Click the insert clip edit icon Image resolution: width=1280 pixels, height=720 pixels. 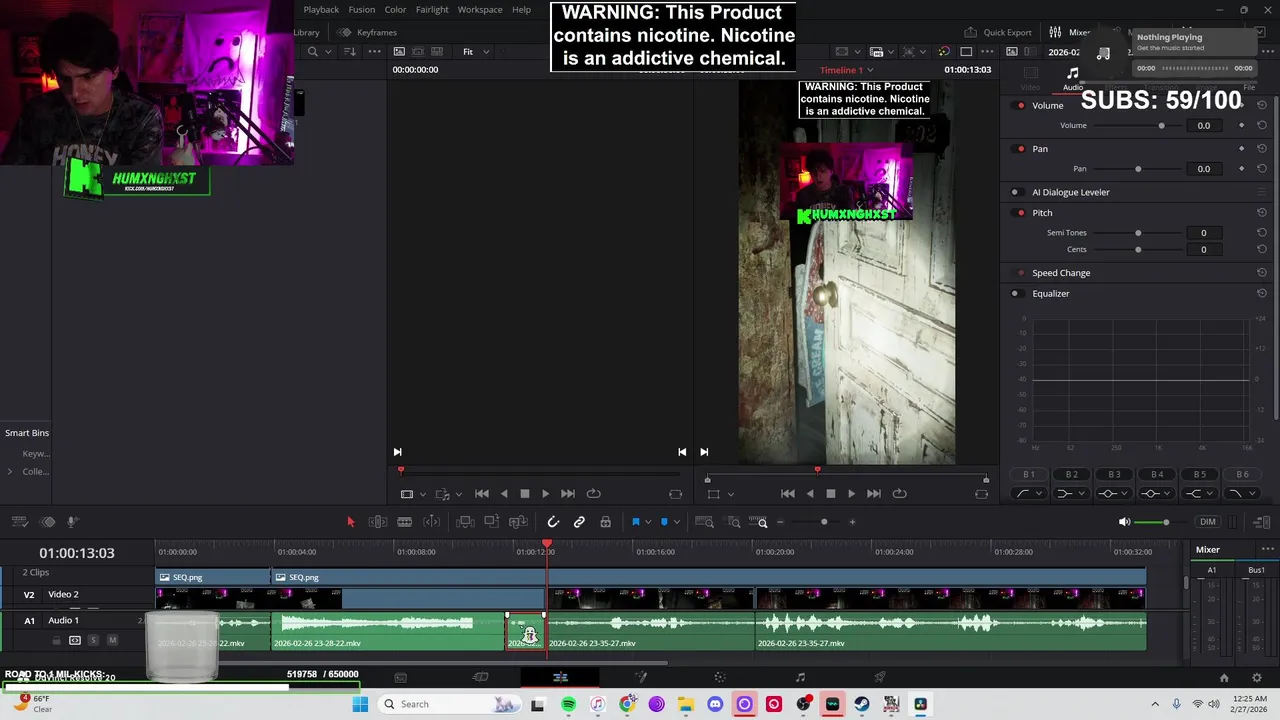(465, 522)
